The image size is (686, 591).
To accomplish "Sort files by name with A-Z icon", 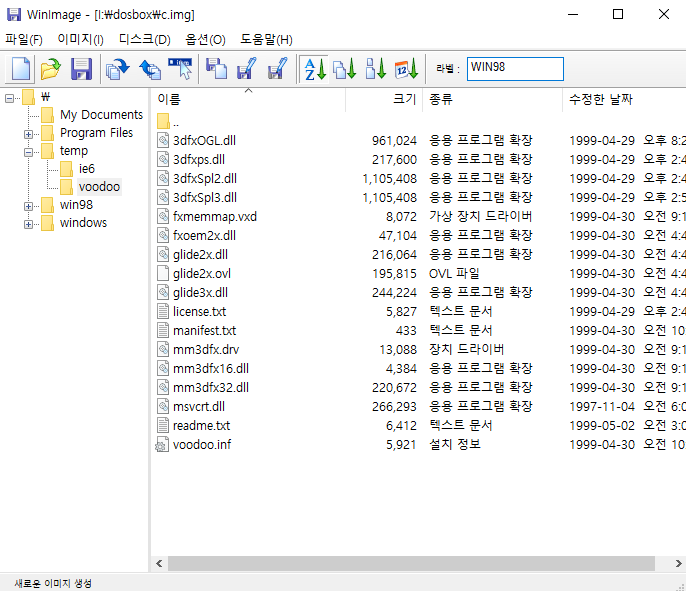I will click(x=315, y=69).
